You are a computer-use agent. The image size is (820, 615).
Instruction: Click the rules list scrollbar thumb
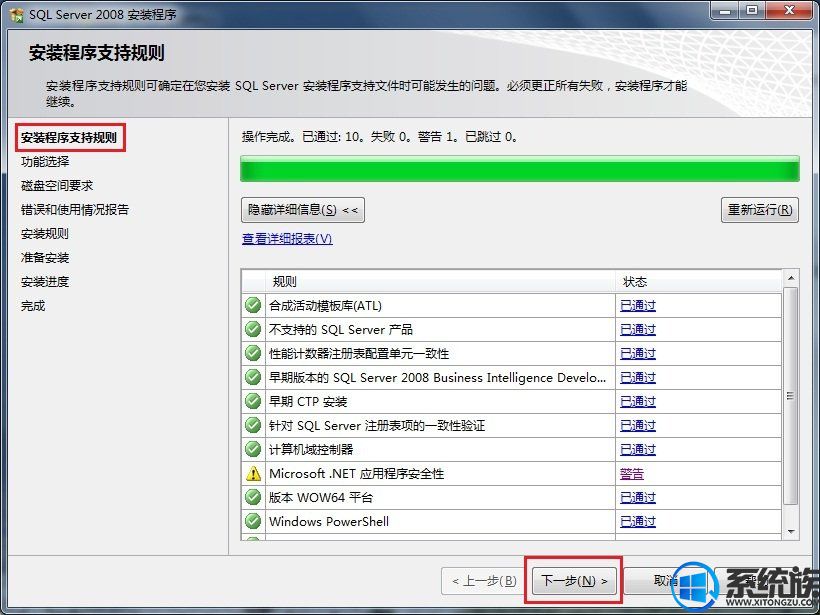[x=790, y=396]
